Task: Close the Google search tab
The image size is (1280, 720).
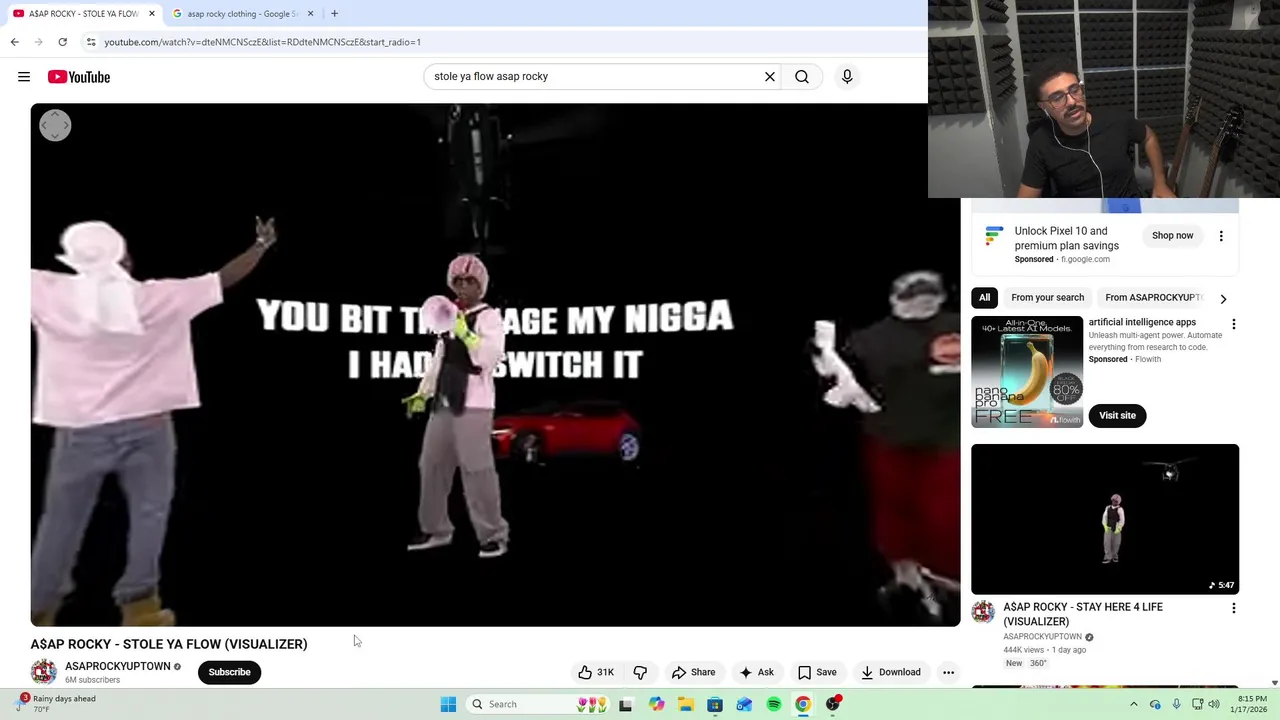Action: (x=310, y=14)
